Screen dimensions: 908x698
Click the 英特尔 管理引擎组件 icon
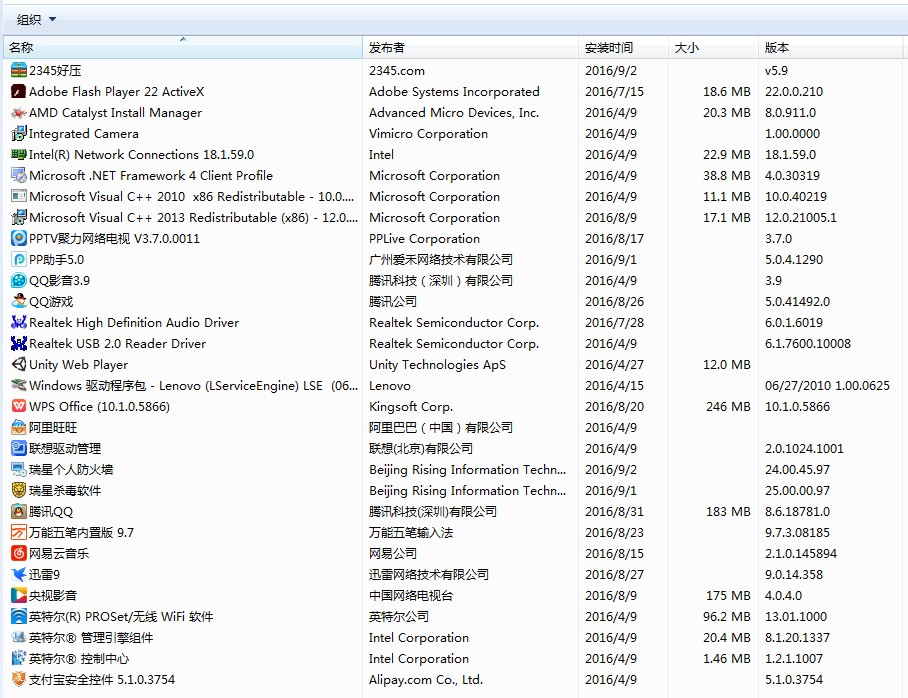(x=19, y=637)
